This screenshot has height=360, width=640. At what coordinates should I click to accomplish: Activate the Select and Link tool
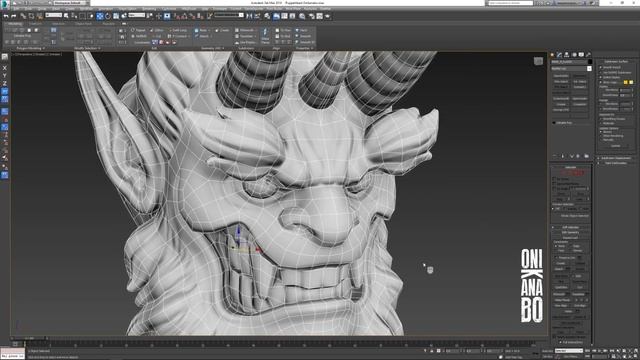[23, 16]
